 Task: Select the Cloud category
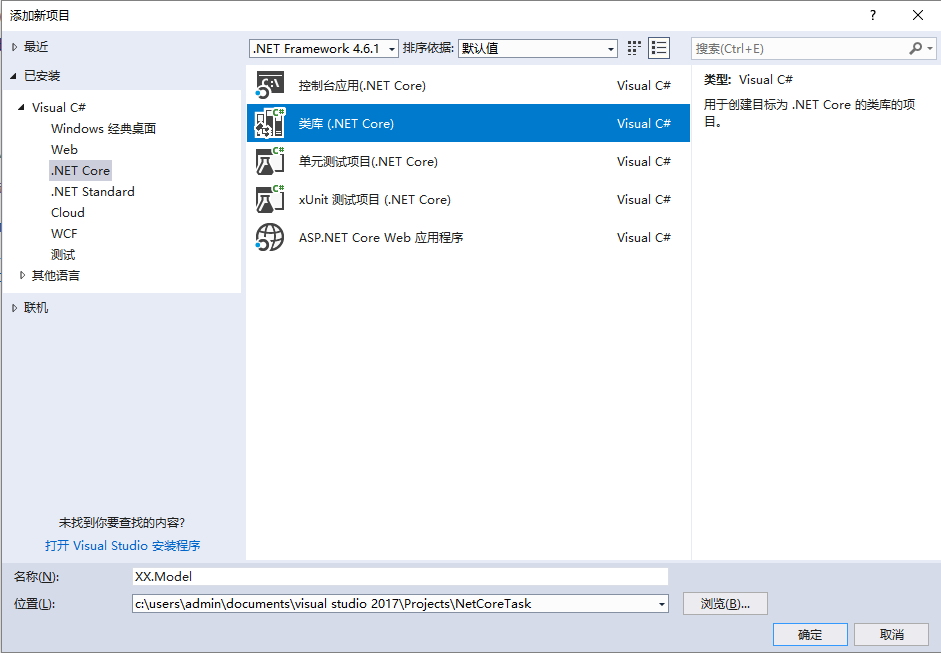click(68, 212)
